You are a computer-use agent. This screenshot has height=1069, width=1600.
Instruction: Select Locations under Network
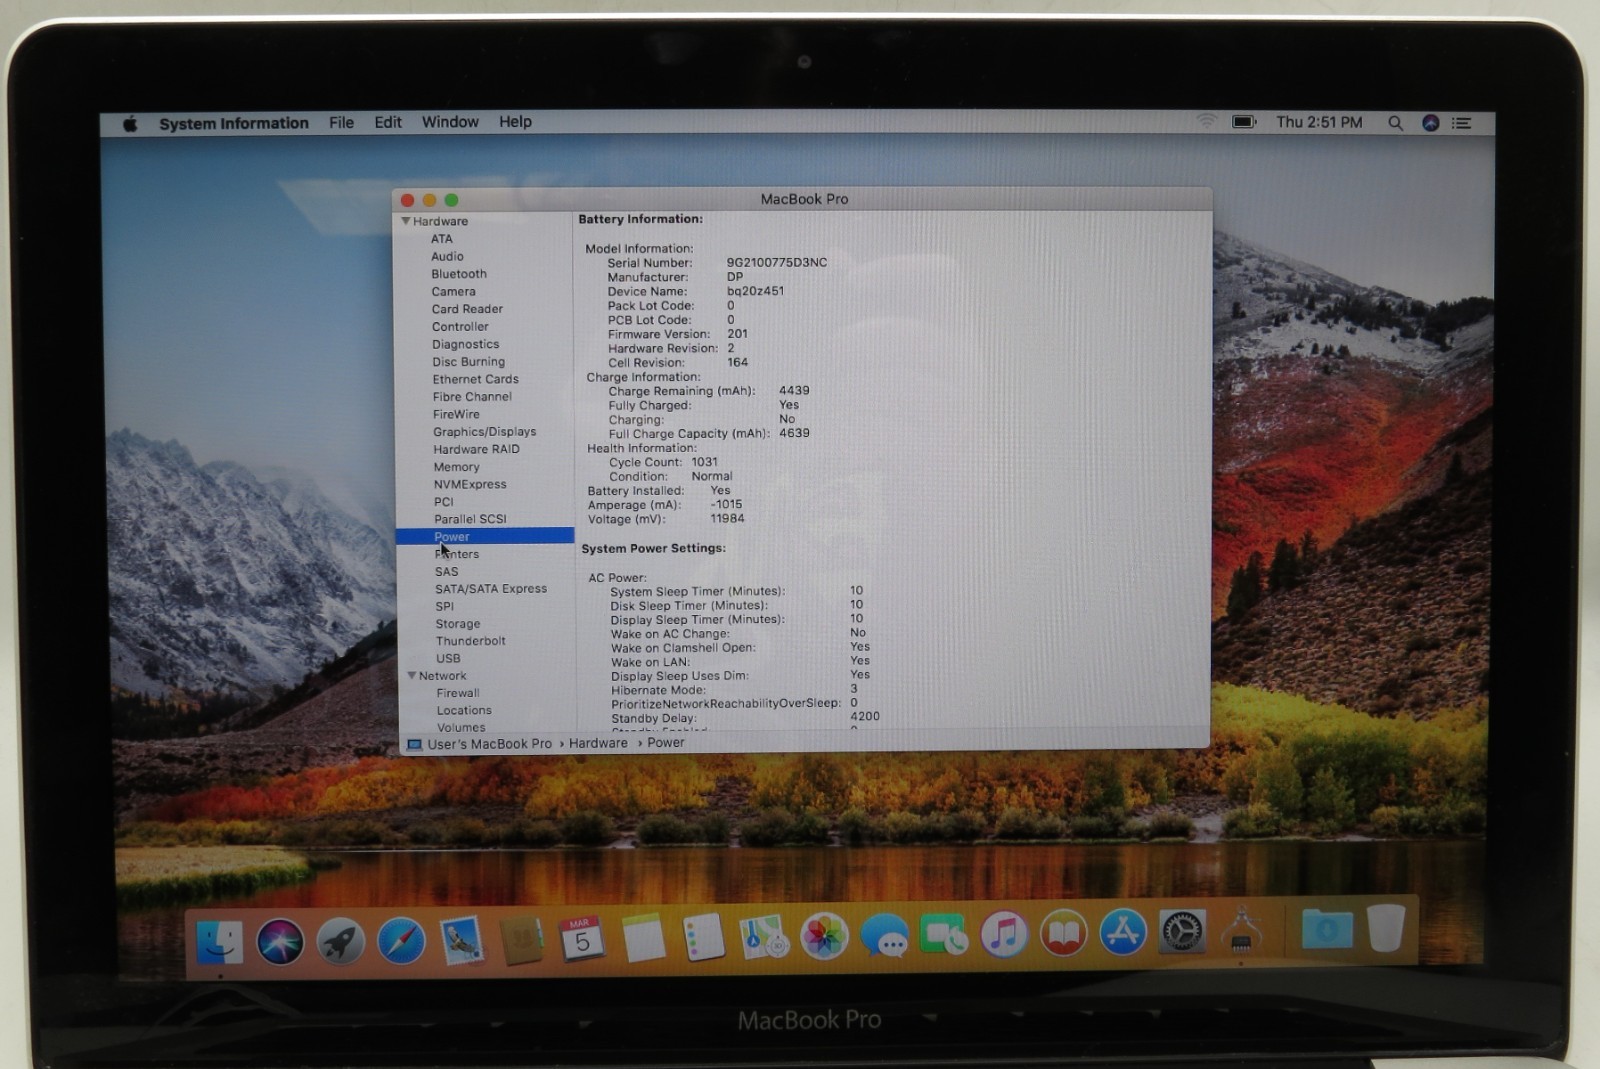[463, 711]
